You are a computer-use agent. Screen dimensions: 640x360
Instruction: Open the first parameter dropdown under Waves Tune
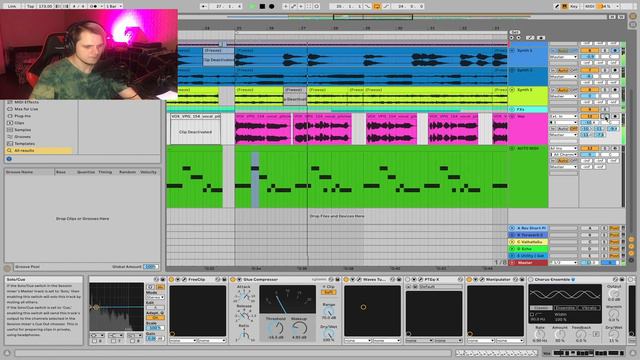[x=358, y=340]
